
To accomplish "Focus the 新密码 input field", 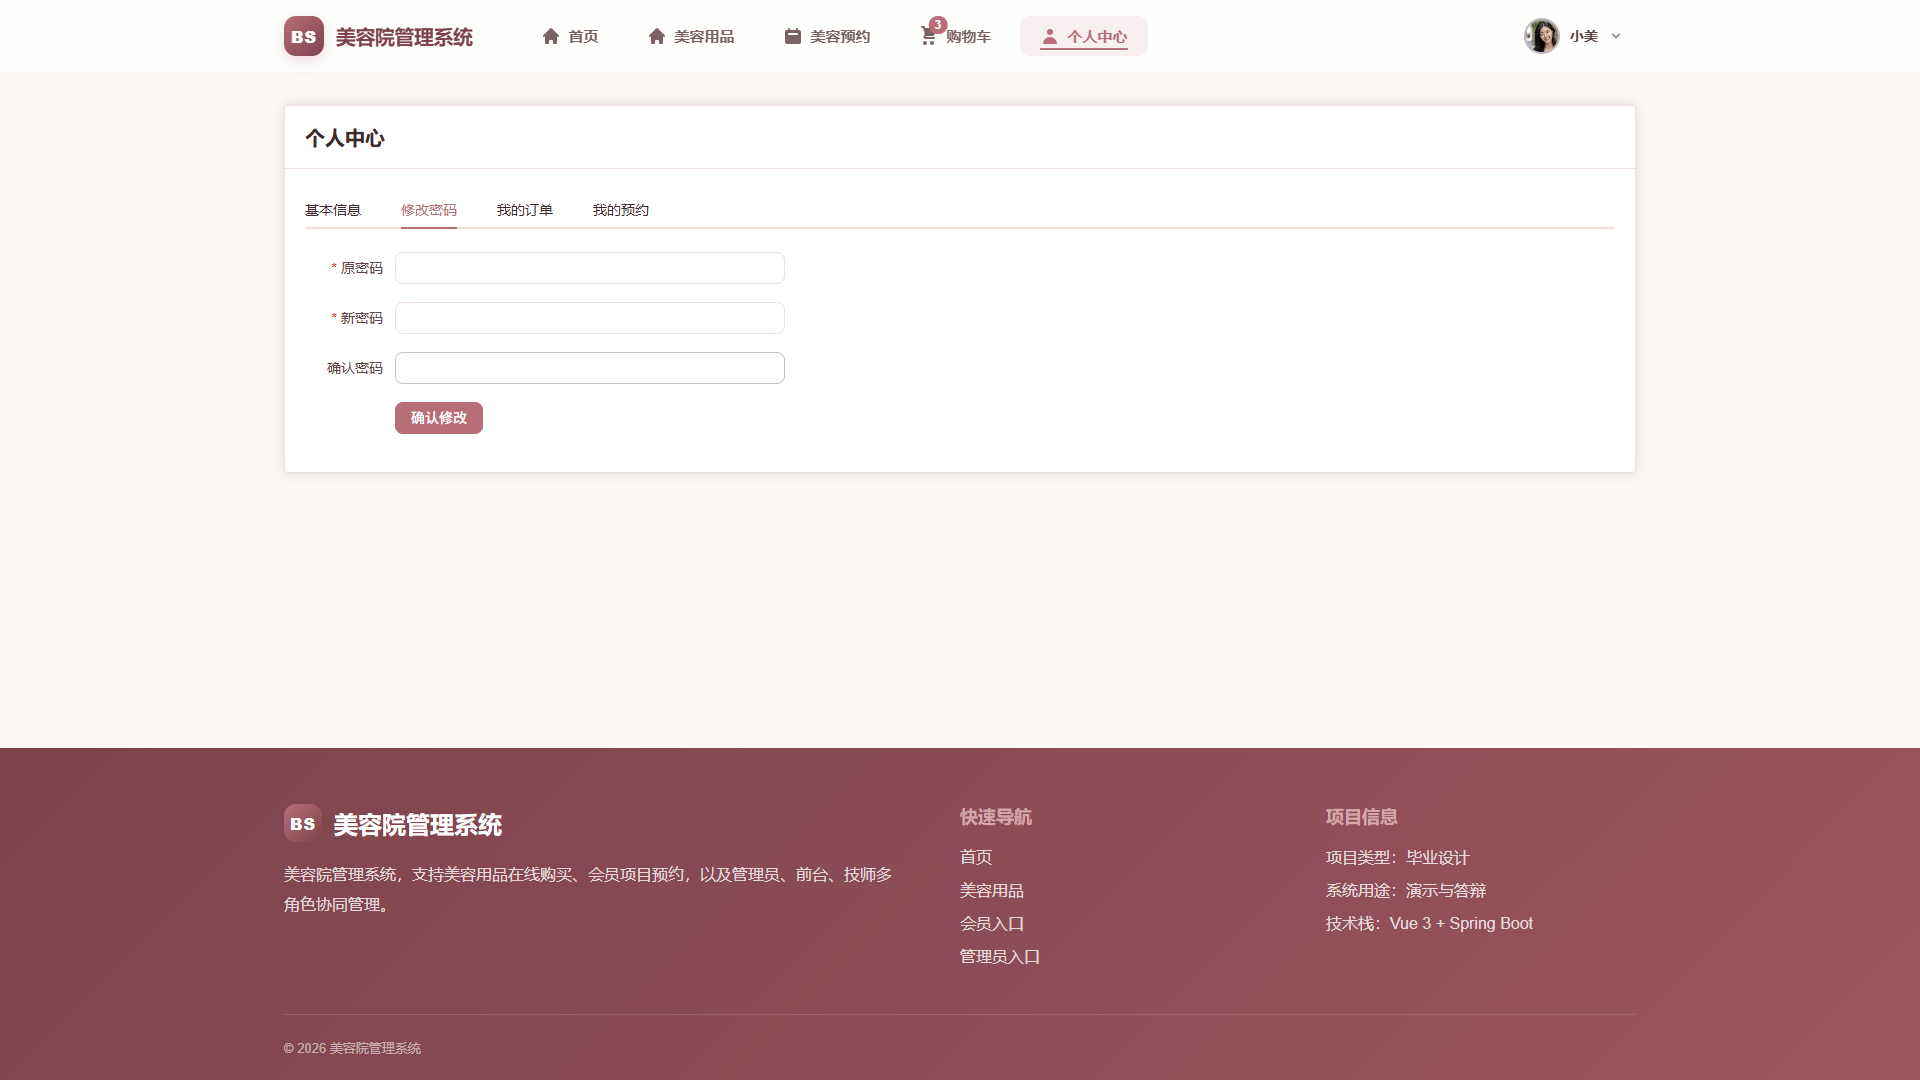I will click(590, 318).
